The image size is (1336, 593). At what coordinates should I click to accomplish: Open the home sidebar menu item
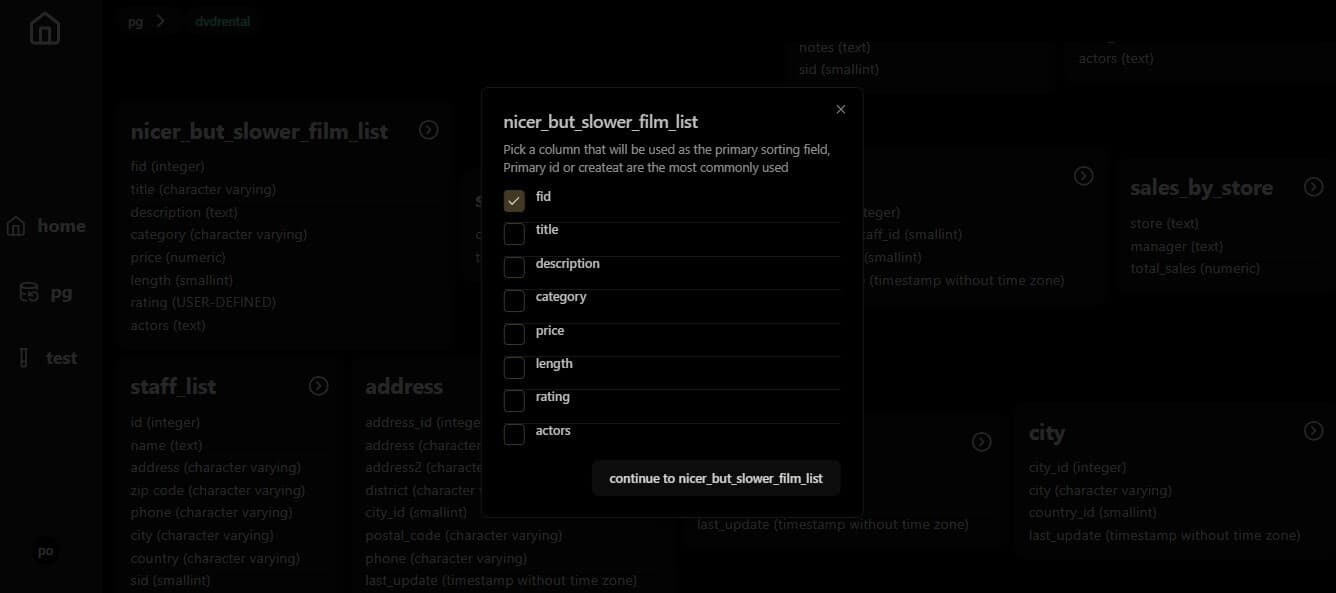coord(46,226)
